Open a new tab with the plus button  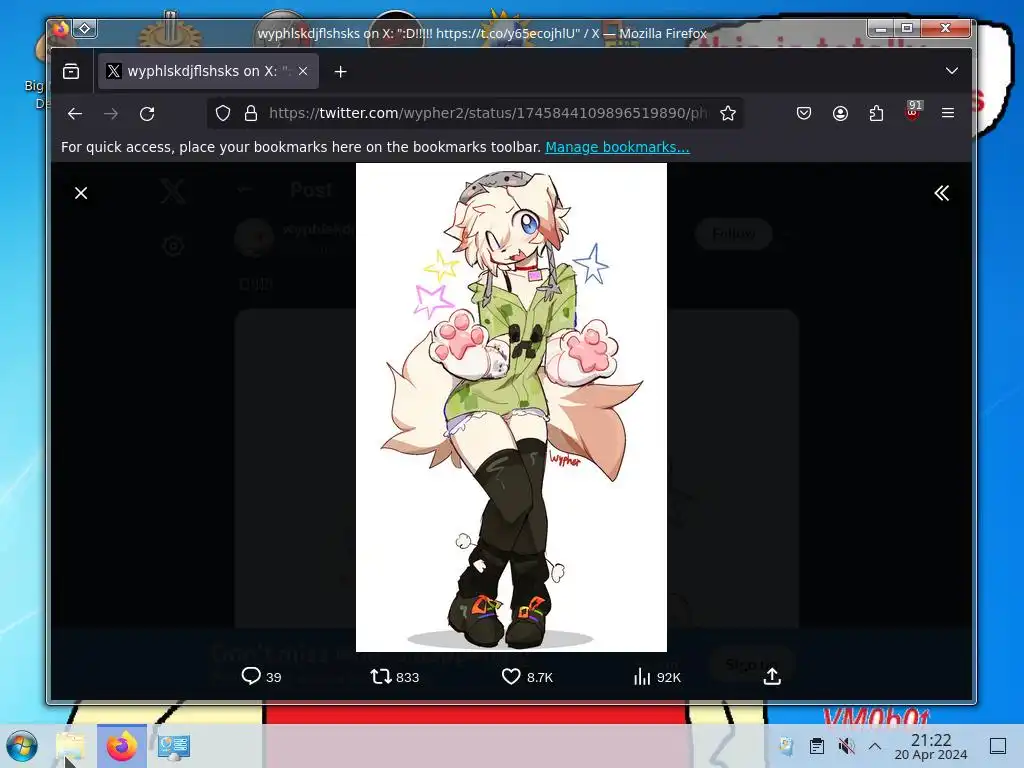(x=340, y=71)
